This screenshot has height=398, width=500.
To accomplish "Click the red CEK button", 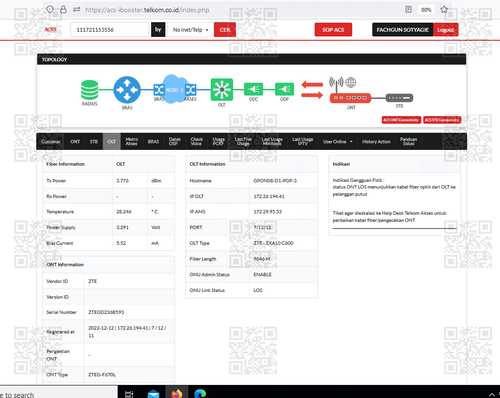I will [225, 30].
